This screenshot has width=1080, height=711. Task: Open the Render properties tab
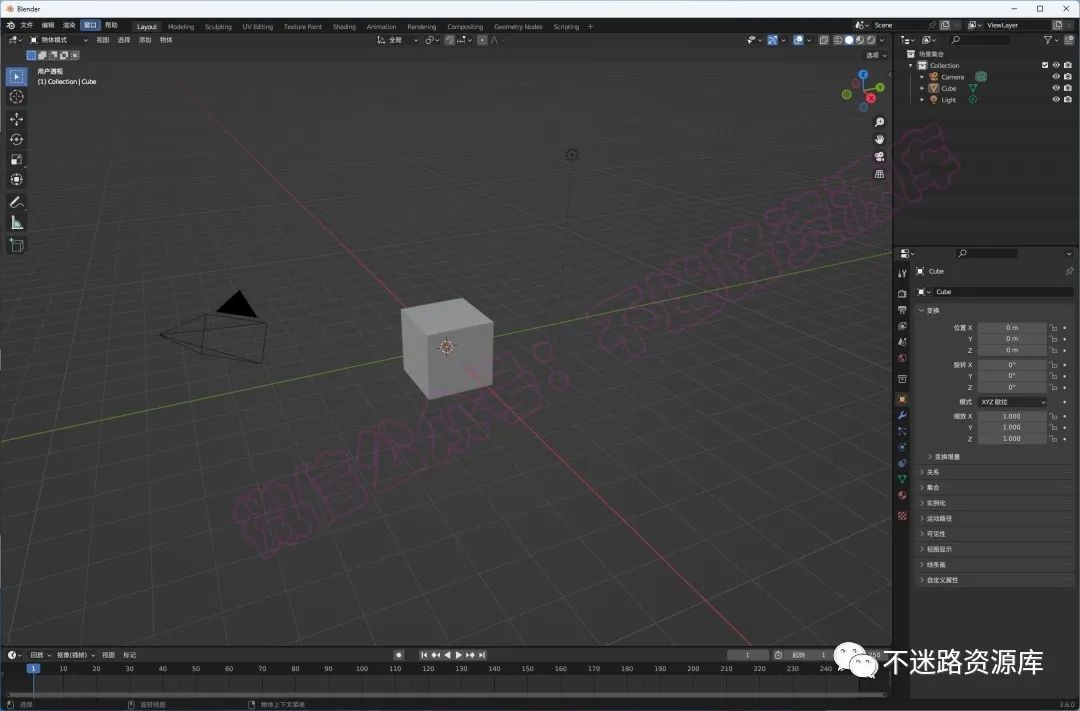pos(902,293)
